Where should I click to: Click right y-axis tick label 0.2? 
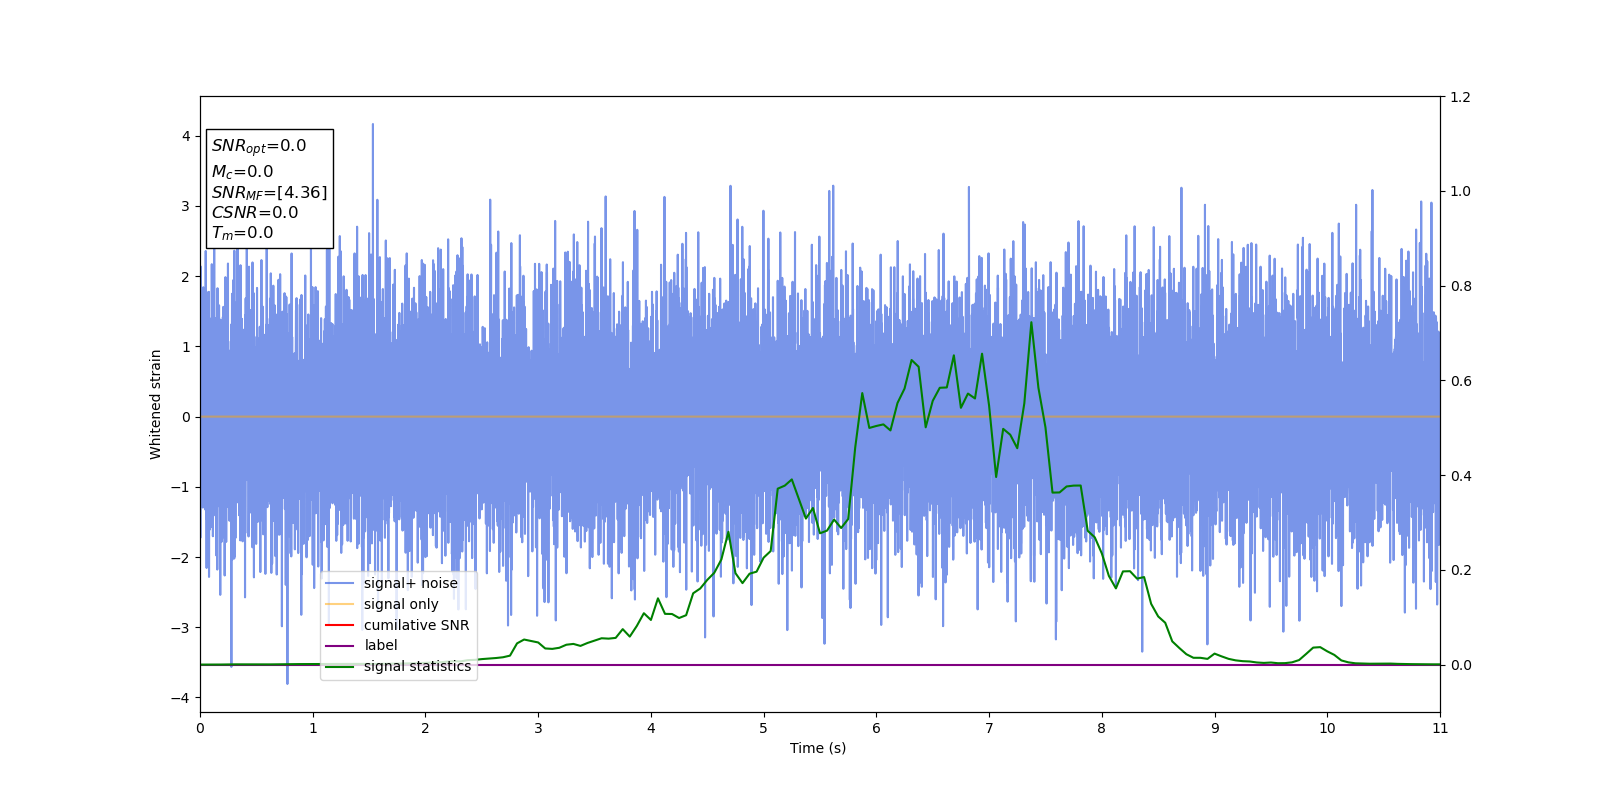[x=1460, y=570]
